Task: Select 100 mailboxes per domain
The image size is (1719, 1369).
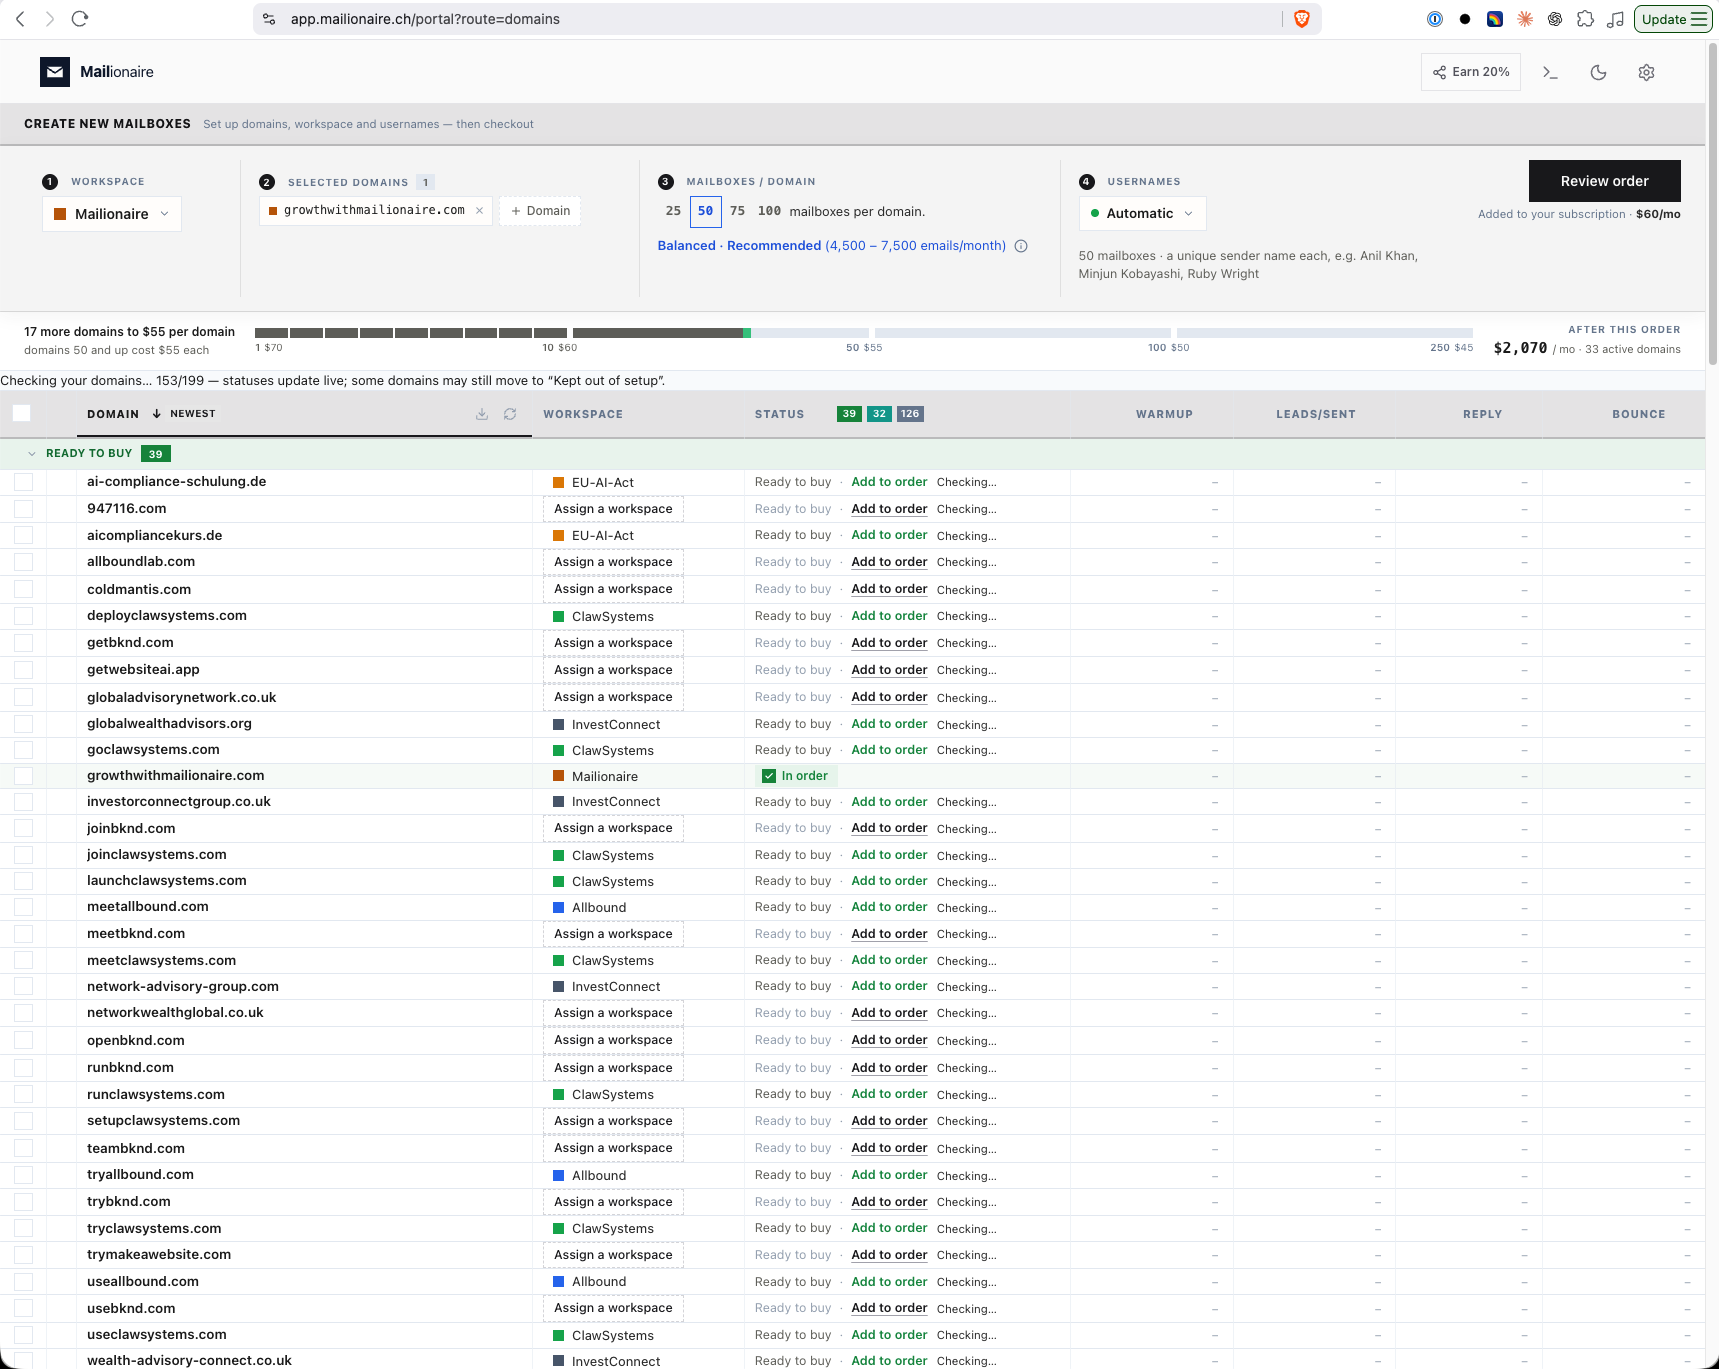Action: tap(769, 211)
